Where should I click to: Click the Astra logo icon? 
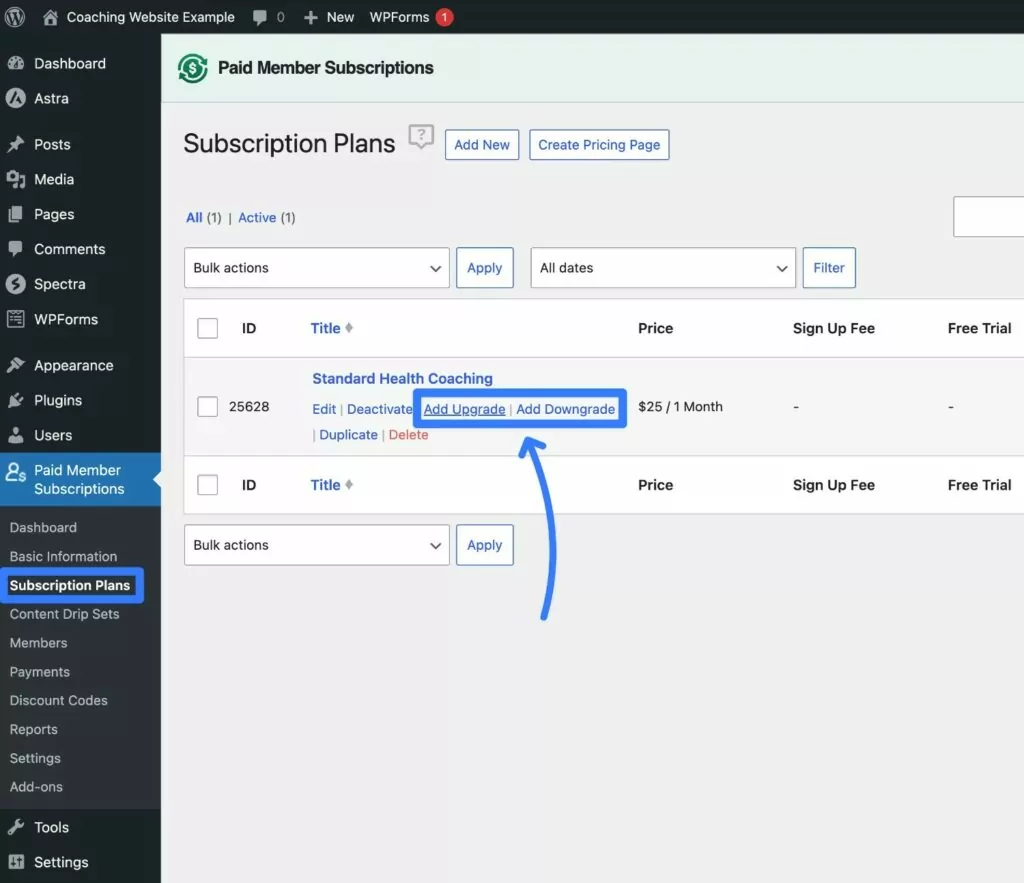tap(16, 99)
